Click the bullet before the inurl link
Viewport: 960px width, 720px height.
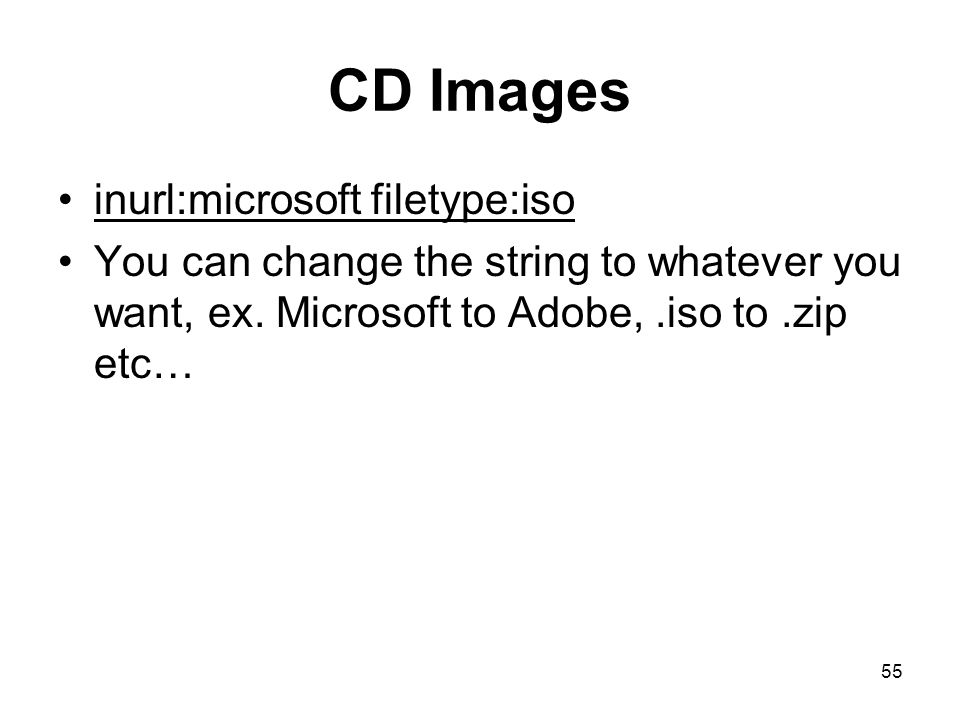pos(66,200)
